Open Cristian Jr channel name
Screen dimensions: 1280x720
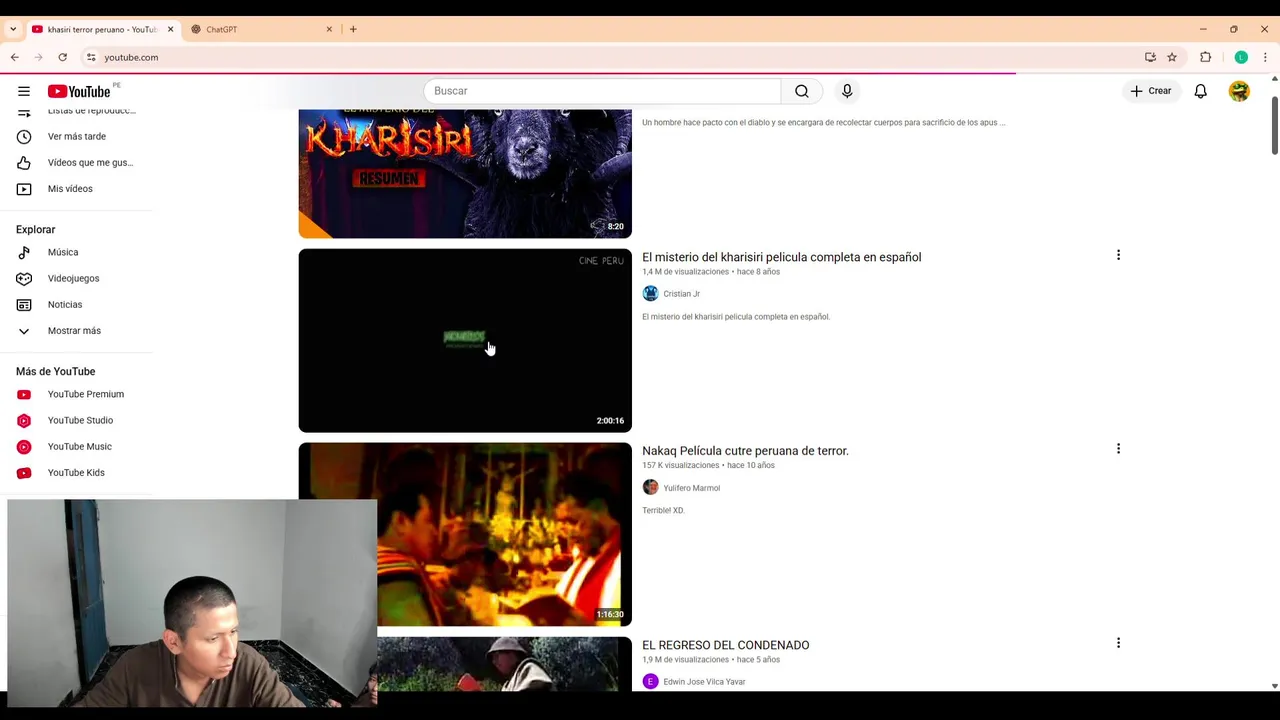click(x=681, y=294)
